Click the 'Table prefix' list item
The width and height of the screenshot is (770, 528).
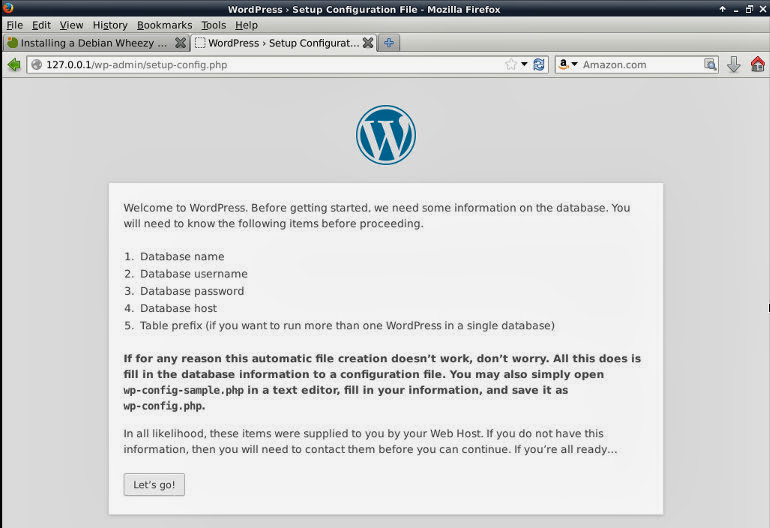pos(347,326)
